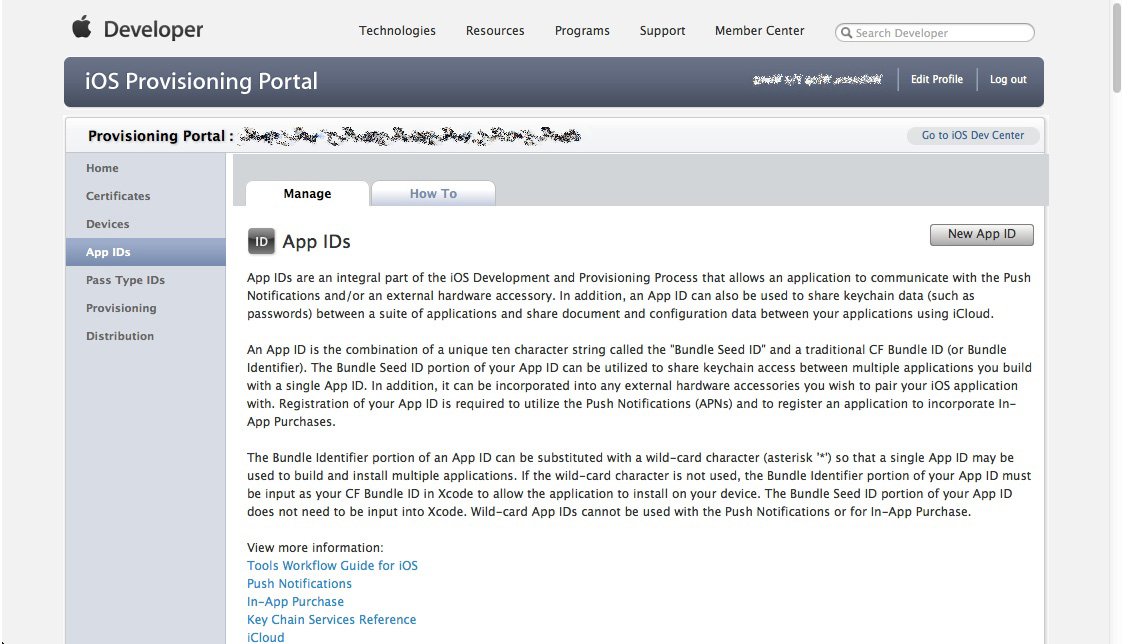Click the Apple Developer logo
1122x644 pixels.
[137, 29]
